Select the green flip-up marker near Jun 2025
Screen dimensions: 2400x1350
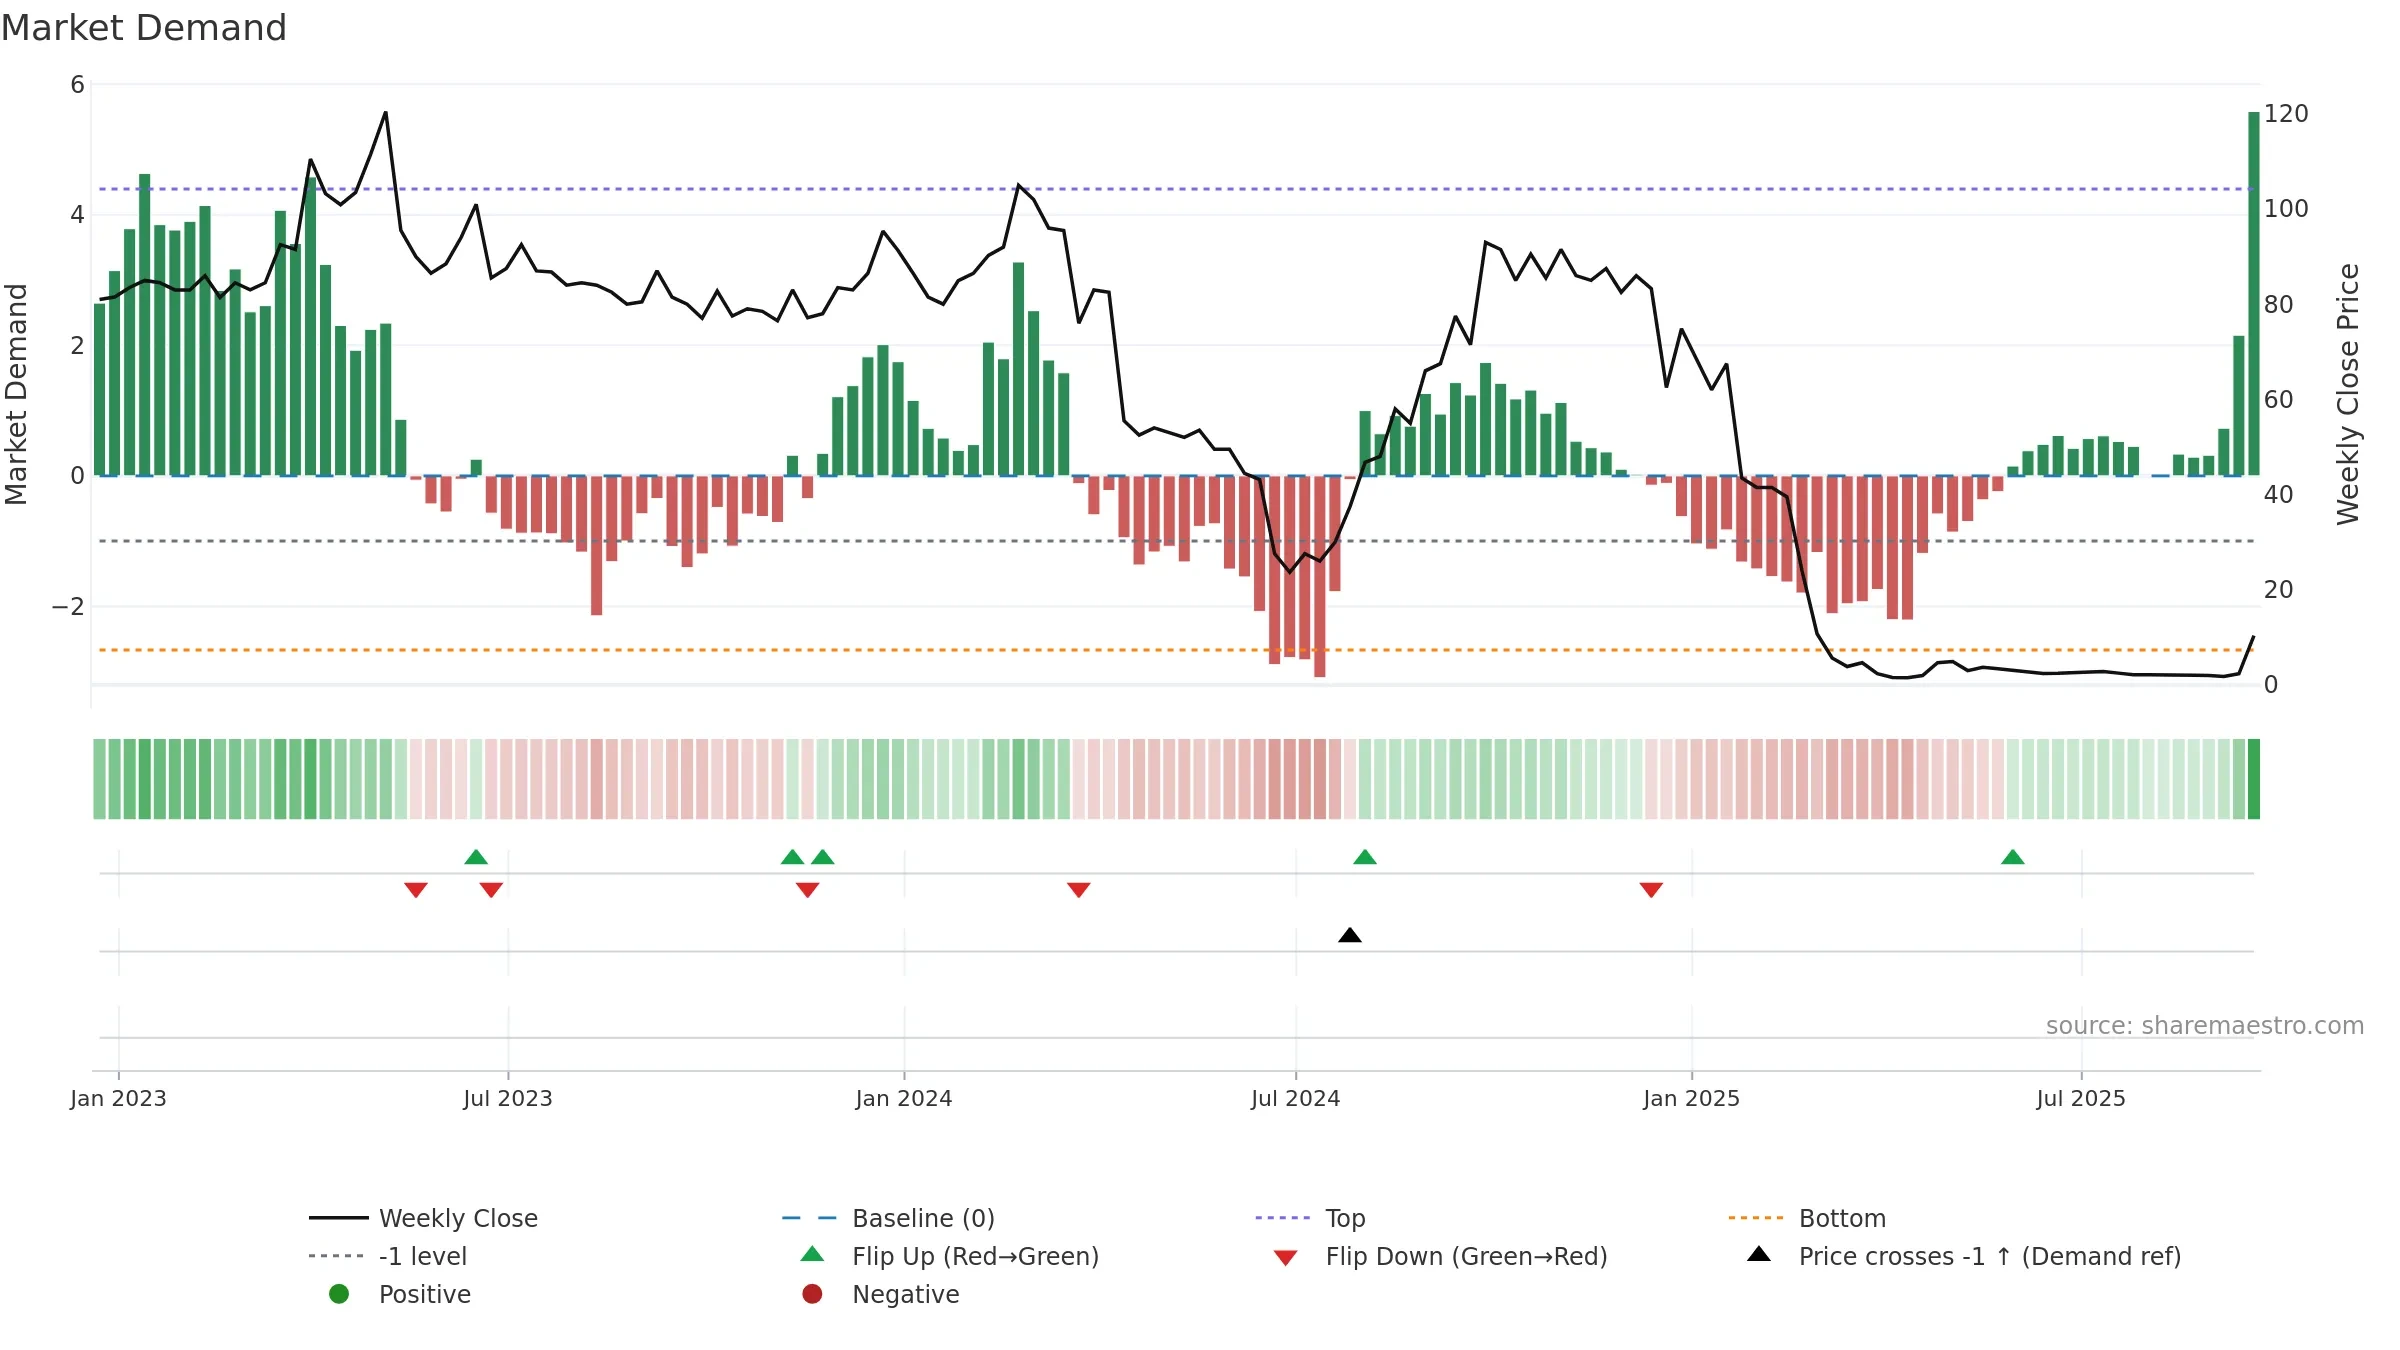2013,857
